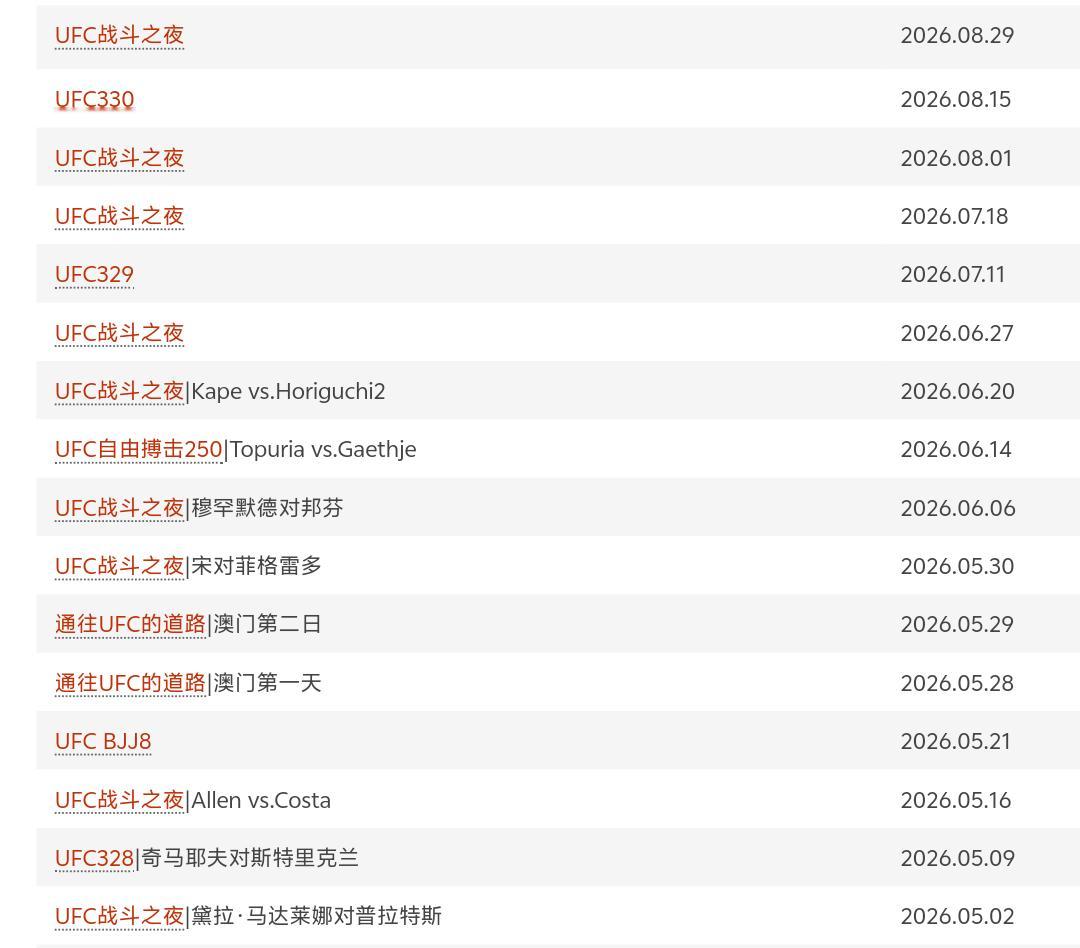This screenshot has width=1080, height=948.
Task: Open UFC自由搏击250 Topuria vs.Gaethje link
Action: [138, 450]
